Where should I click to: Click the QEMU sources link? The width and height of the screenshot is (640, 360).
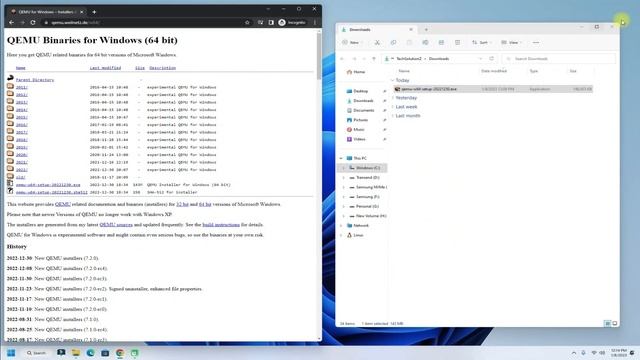click(x=116, y=224)
